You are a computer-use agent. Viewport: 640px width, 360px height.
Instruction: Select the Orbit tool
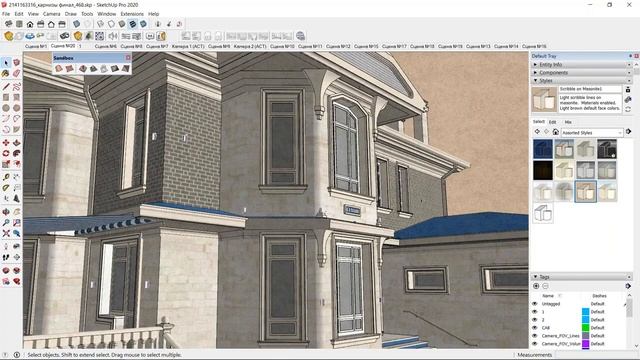(6, 212)
